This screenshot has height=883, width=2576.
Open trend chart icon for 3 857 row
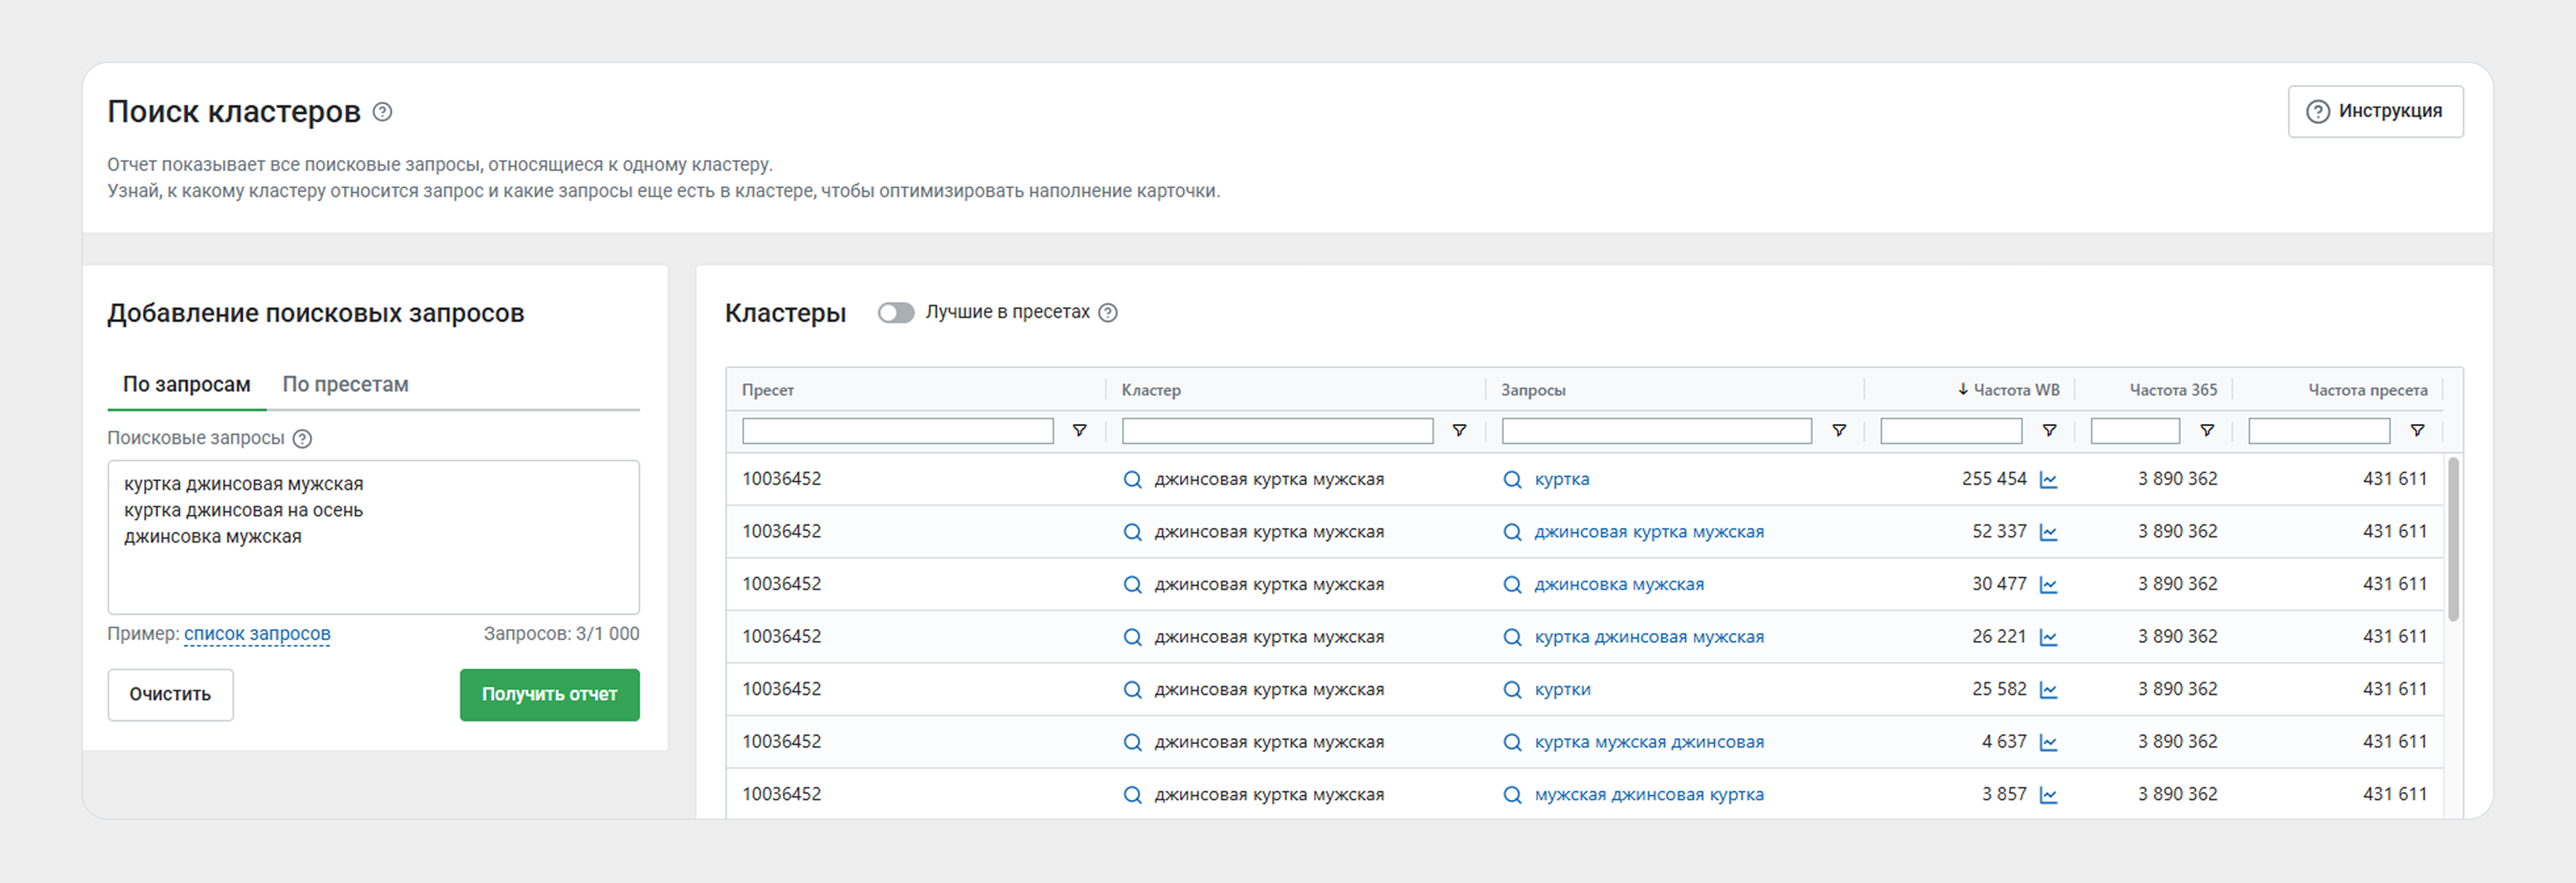[2048, 795]
